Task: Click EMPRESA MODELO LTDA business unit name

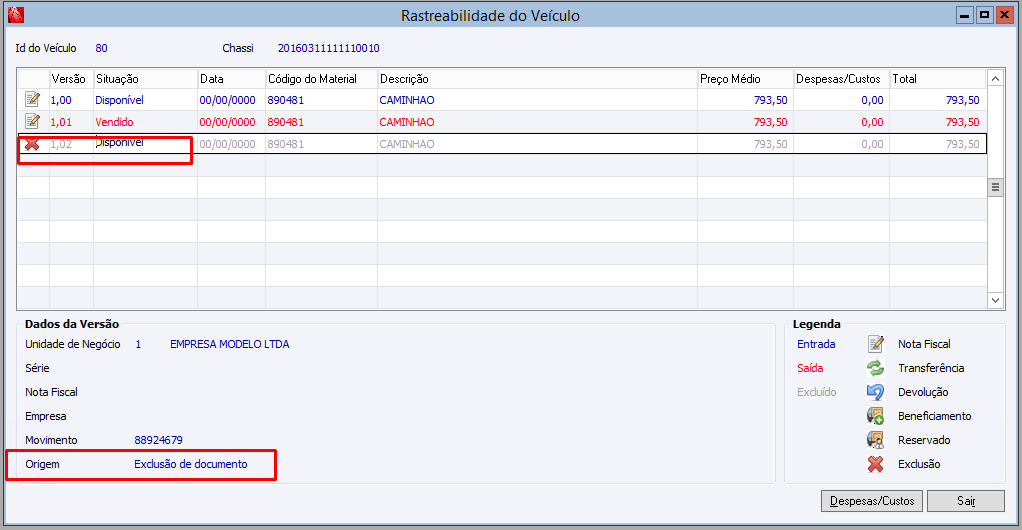Action: (x=229, y=344)
